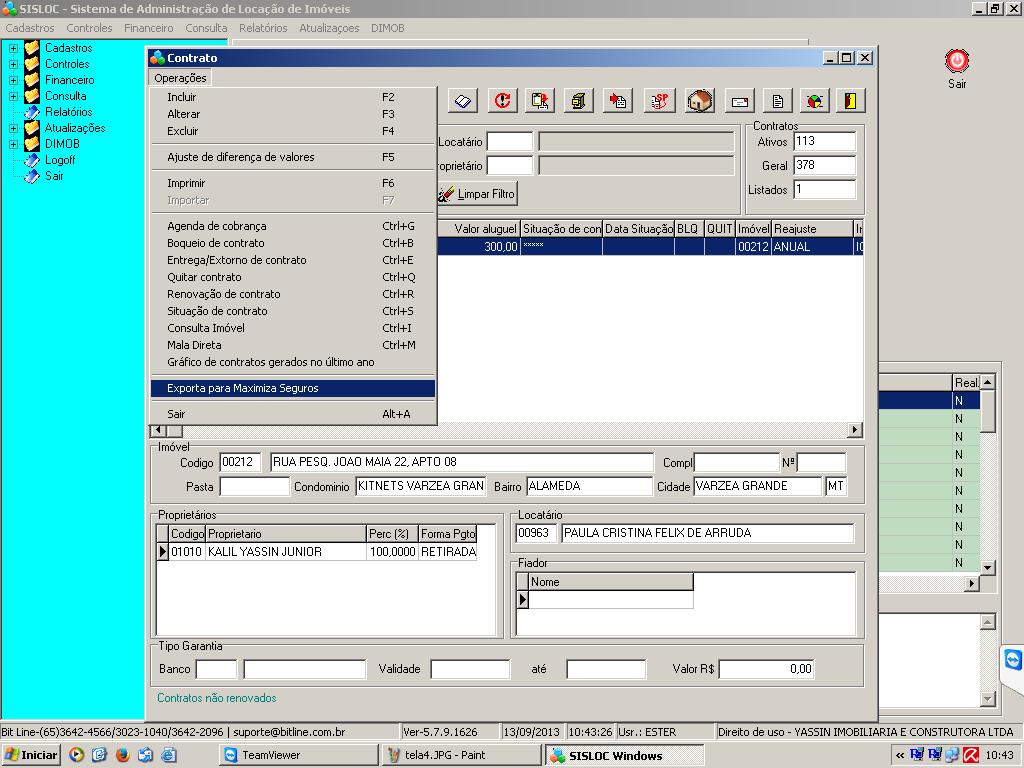Click the Geral count field showing 378
1024x768 pixels.
(x=825, y=165)
